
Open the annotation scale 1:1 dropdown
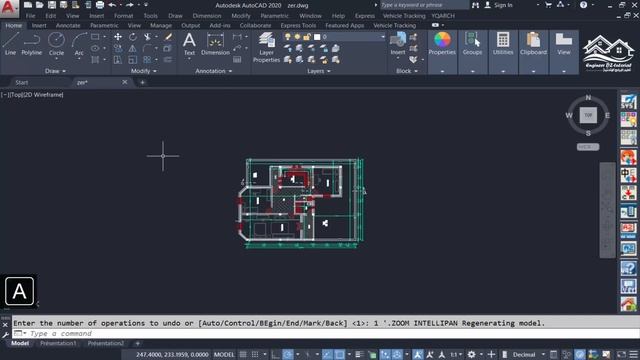pos(456,354)
